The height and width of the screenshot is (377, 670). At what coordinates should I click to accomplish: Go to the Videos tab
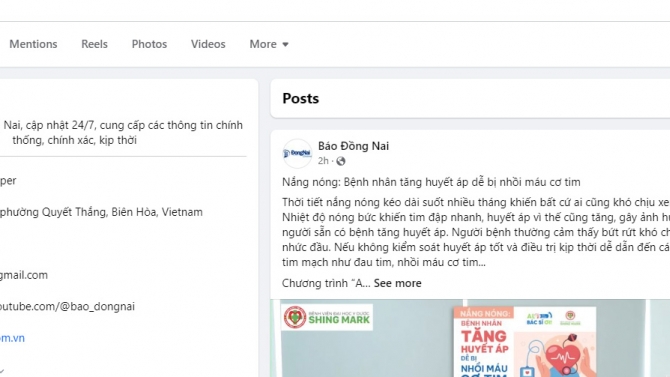[x=208, y=44]
